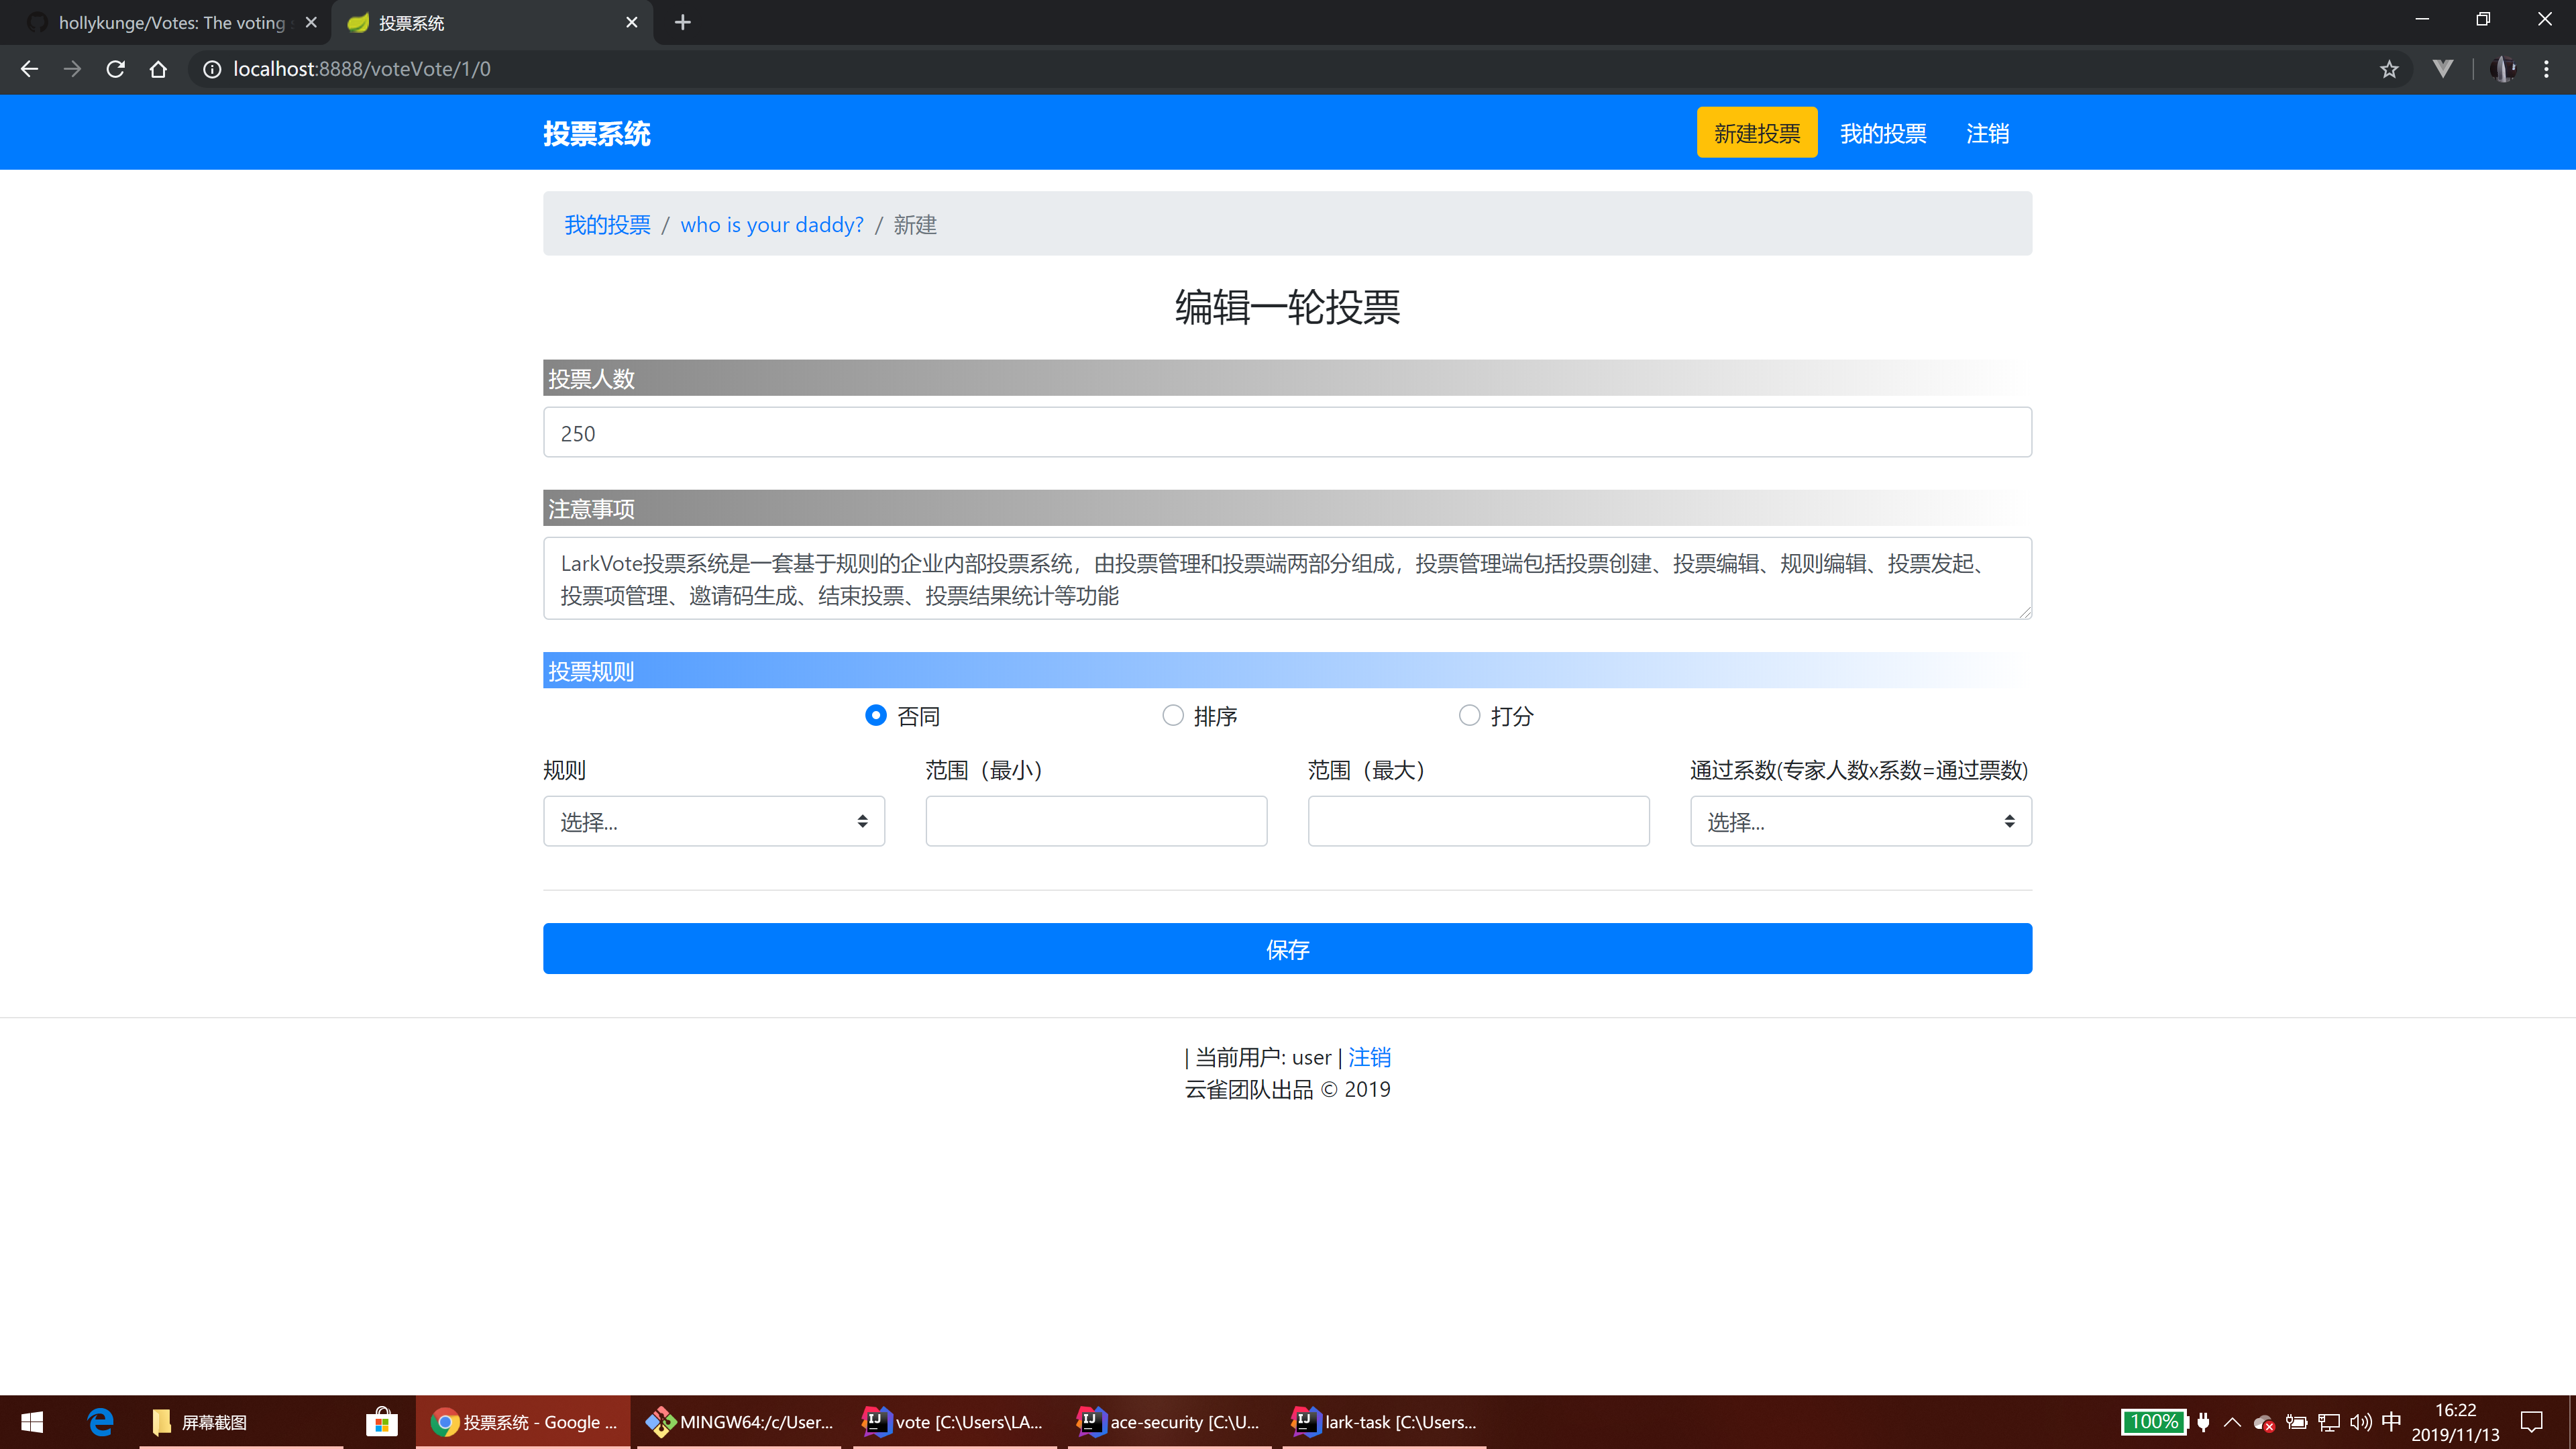
Task: Open the 规则 dropdown
Action: [714, 821]
